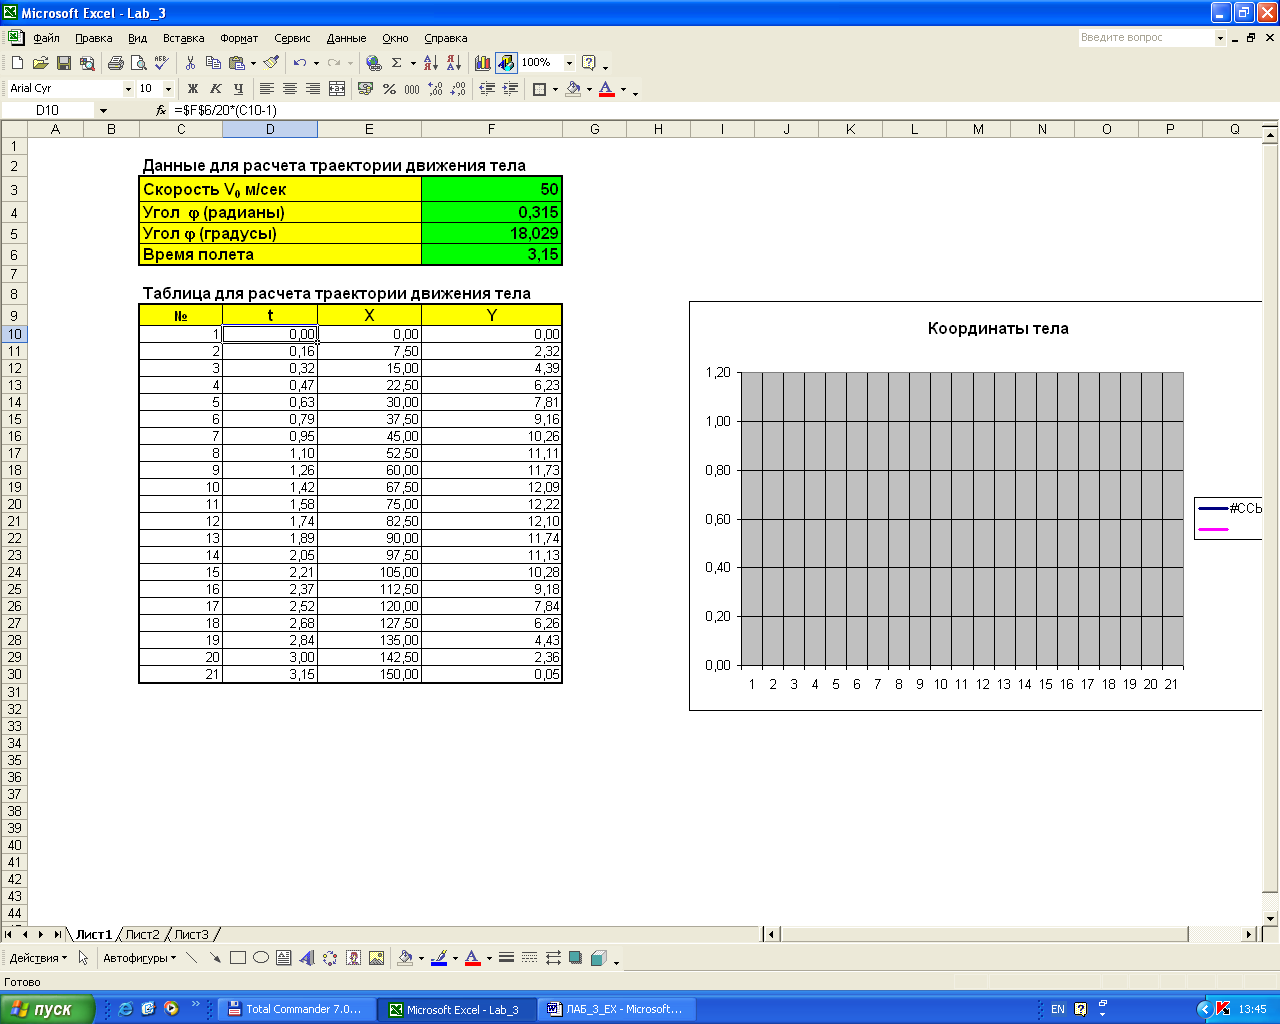Apply the currency format icon
The height and width of the screenshot is (1024, 1280).
365,89
